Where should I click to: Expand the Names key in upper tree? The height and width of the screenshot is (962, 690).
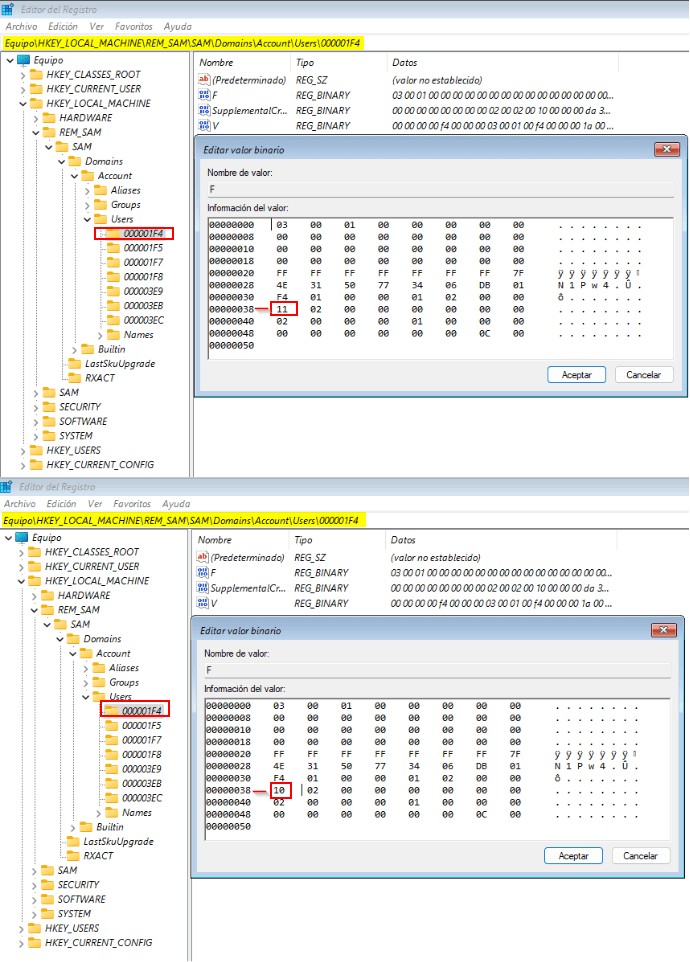[x=99, y=335]
